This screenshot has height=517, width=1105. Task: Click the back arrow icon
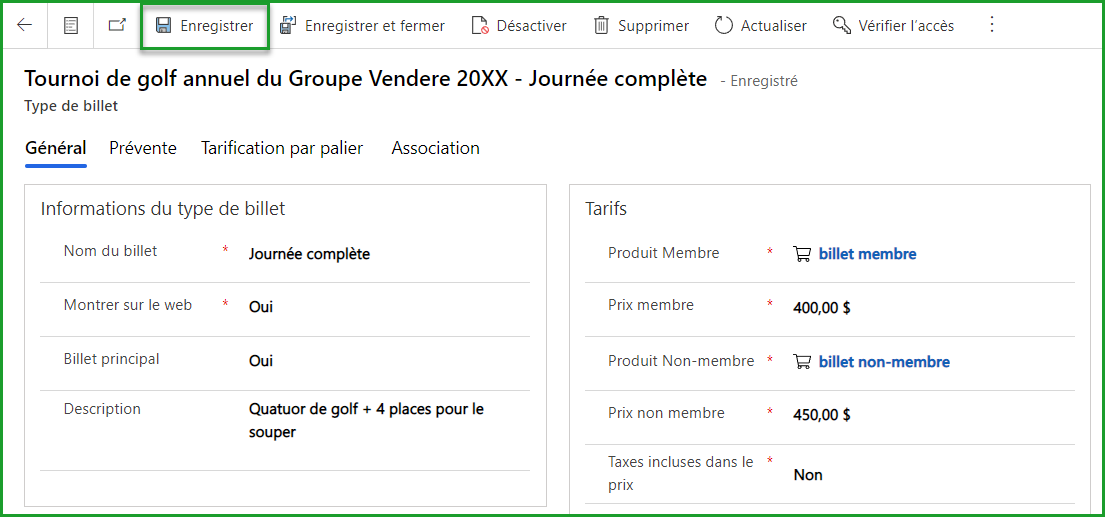point(25,26)
